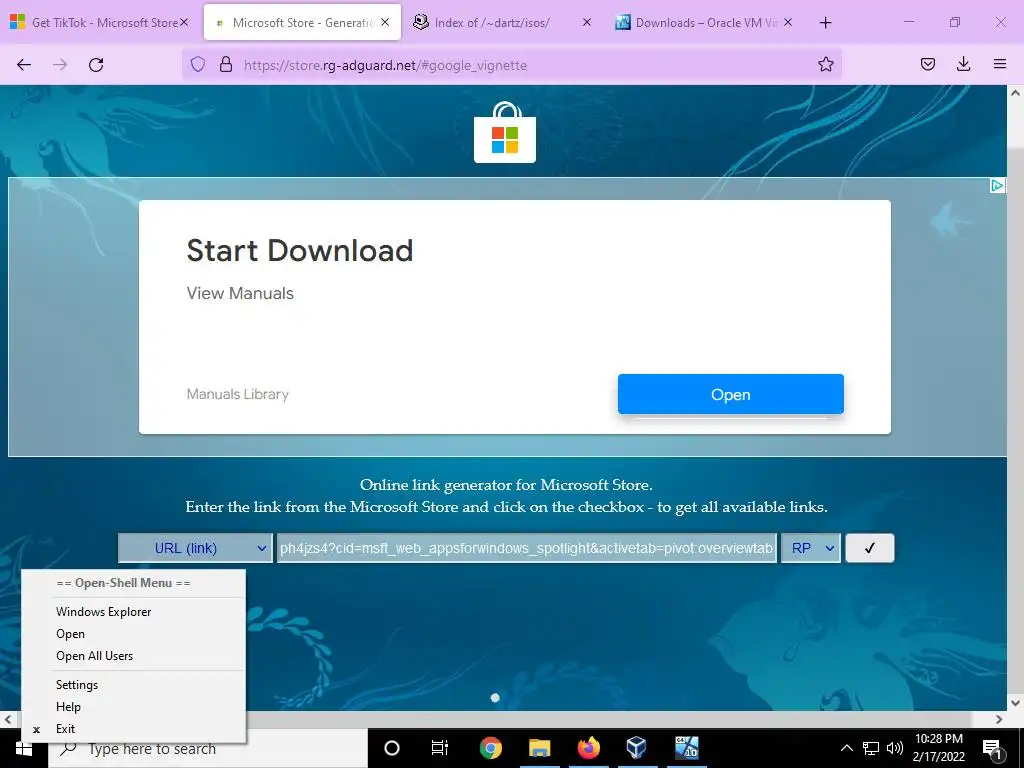
Task: Close the Get TikTok tab
Action: coord(184,22)
